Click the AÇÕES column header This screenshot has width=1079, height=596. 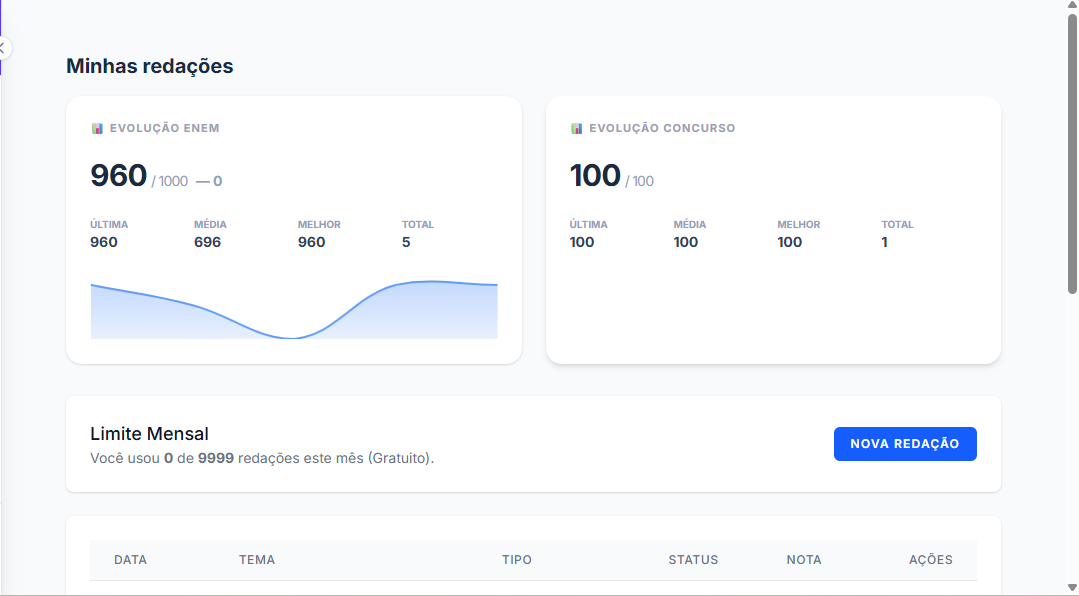pos(930,560)
